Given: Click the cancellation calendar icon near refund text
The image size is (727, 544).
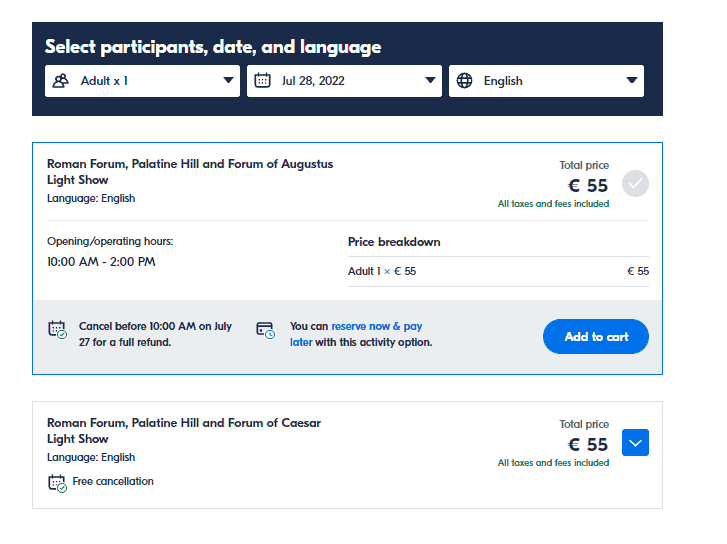Looking at the screenshot, I should 57,329.
